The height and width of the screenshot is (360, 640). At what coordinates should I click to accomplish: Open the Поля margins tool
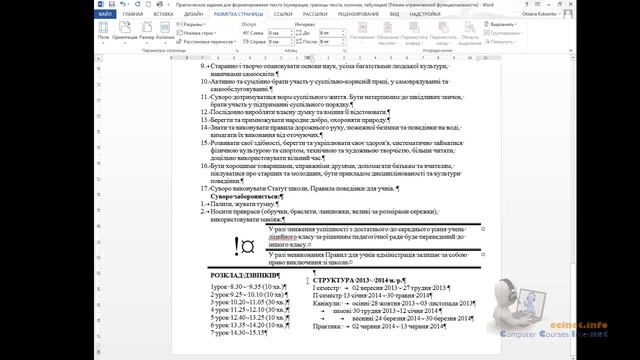point(103,33)
